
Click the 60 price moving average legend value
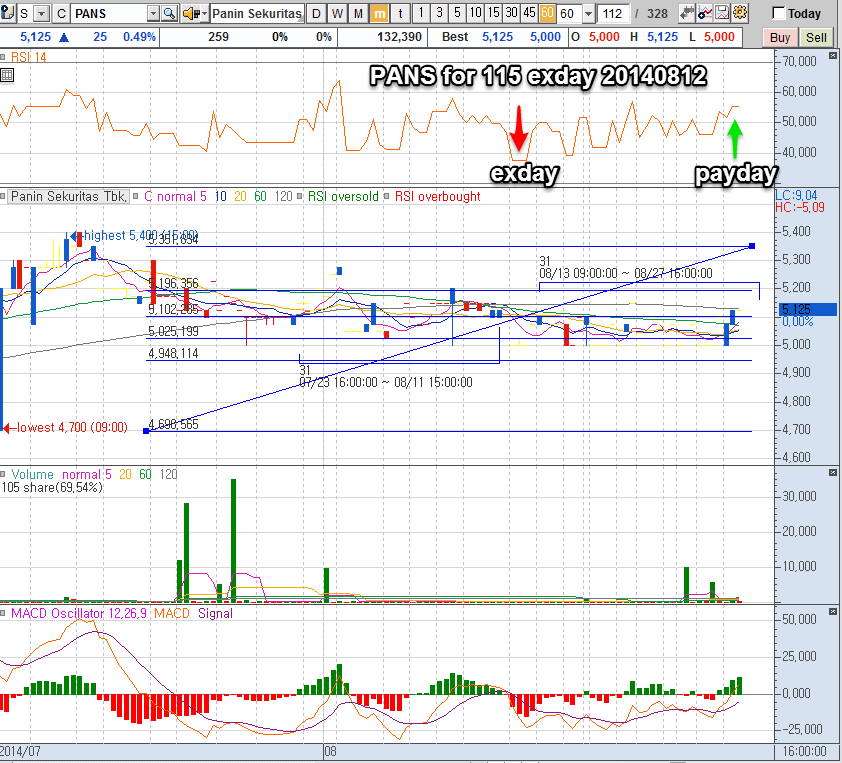260,197
